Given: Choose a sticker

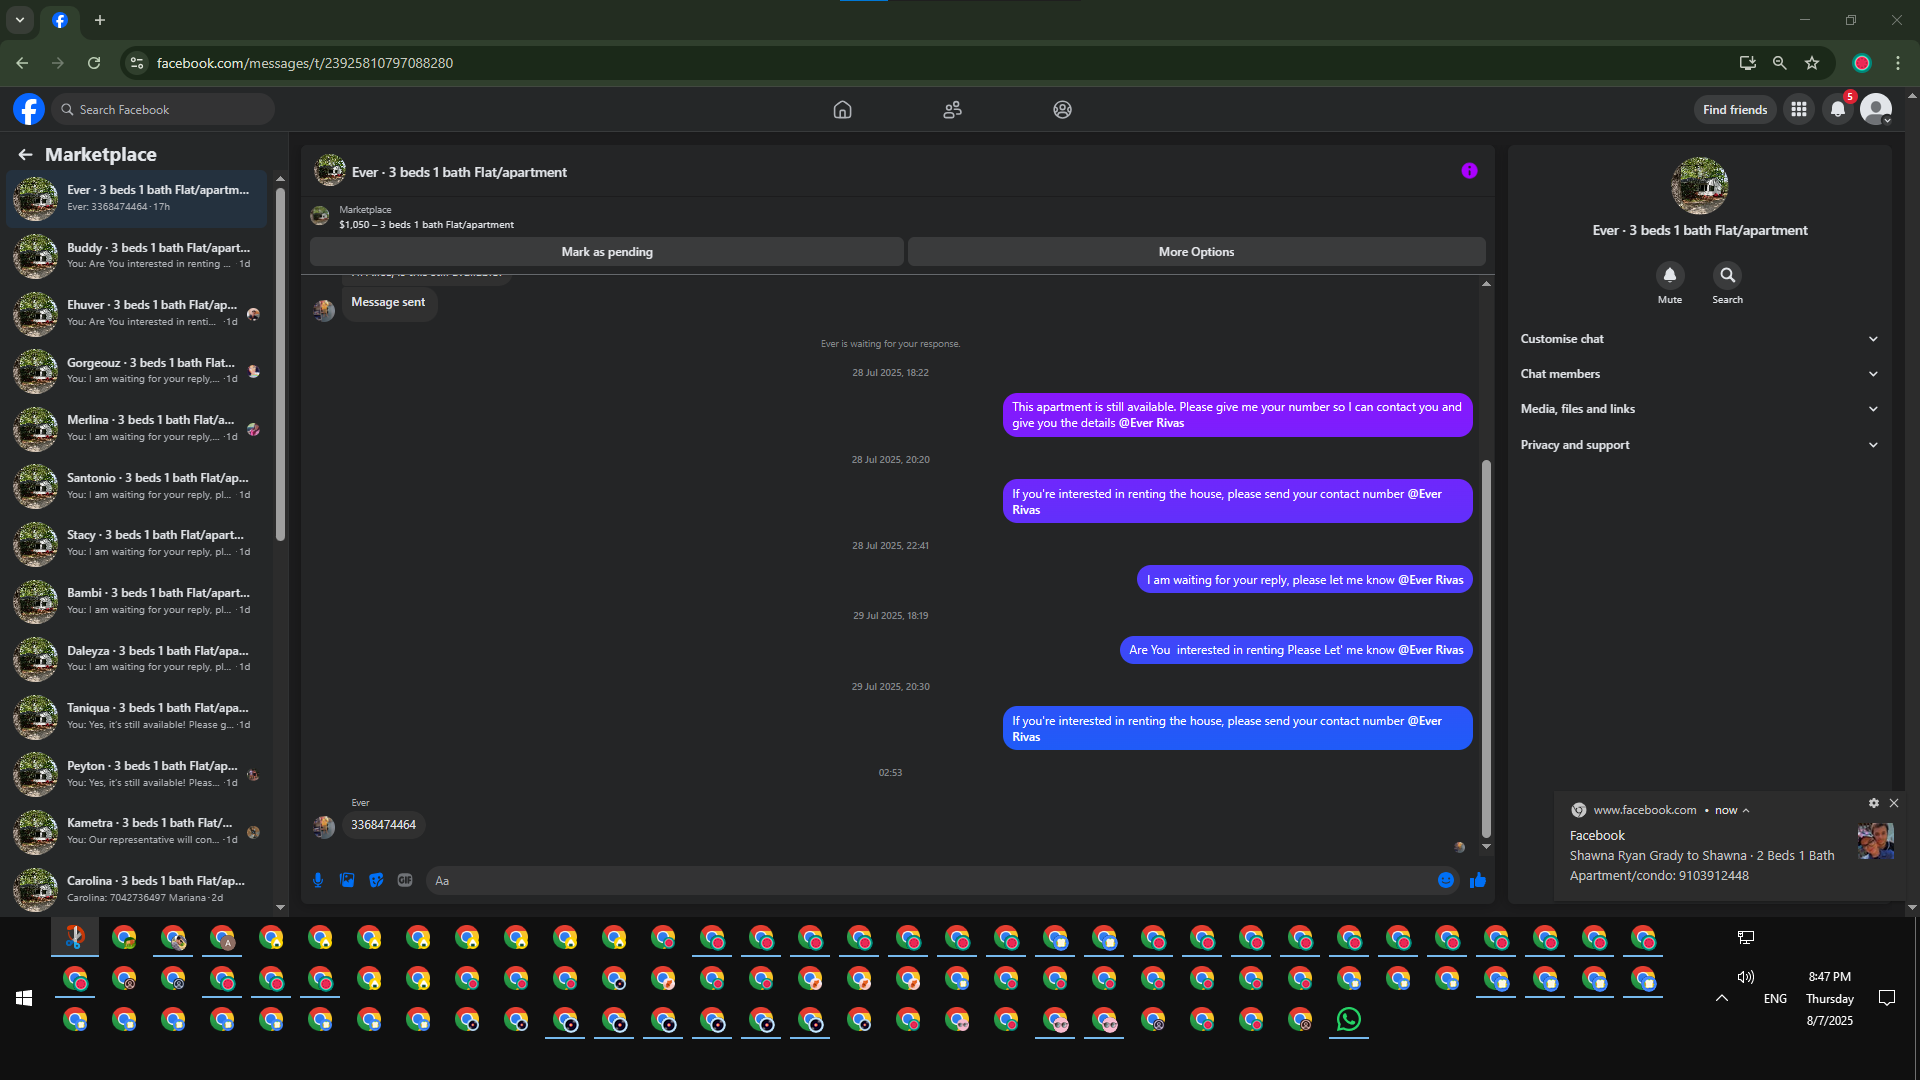Looking at the screenshot, I should tap(376, 880).
